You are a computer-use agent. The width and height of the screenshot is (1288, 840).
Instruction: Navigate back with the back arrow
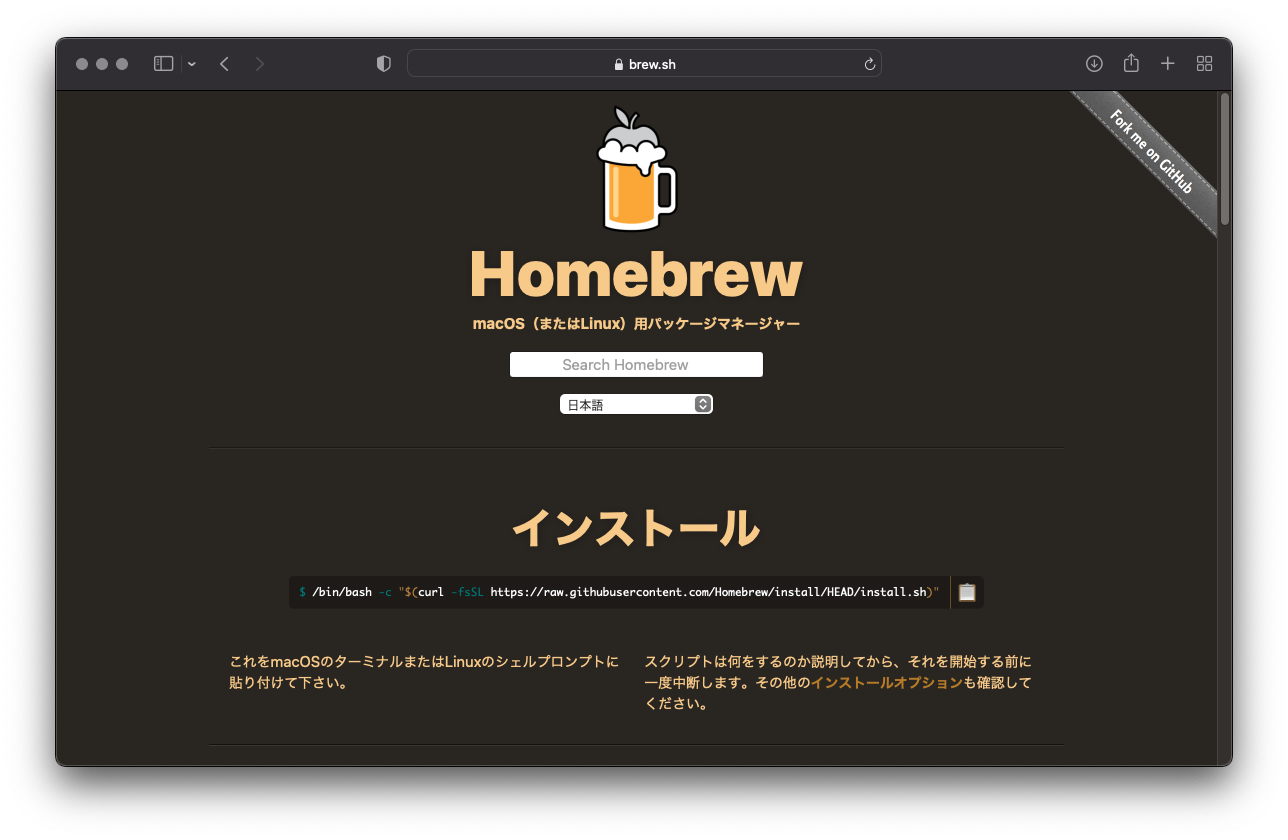click(224, 63)
